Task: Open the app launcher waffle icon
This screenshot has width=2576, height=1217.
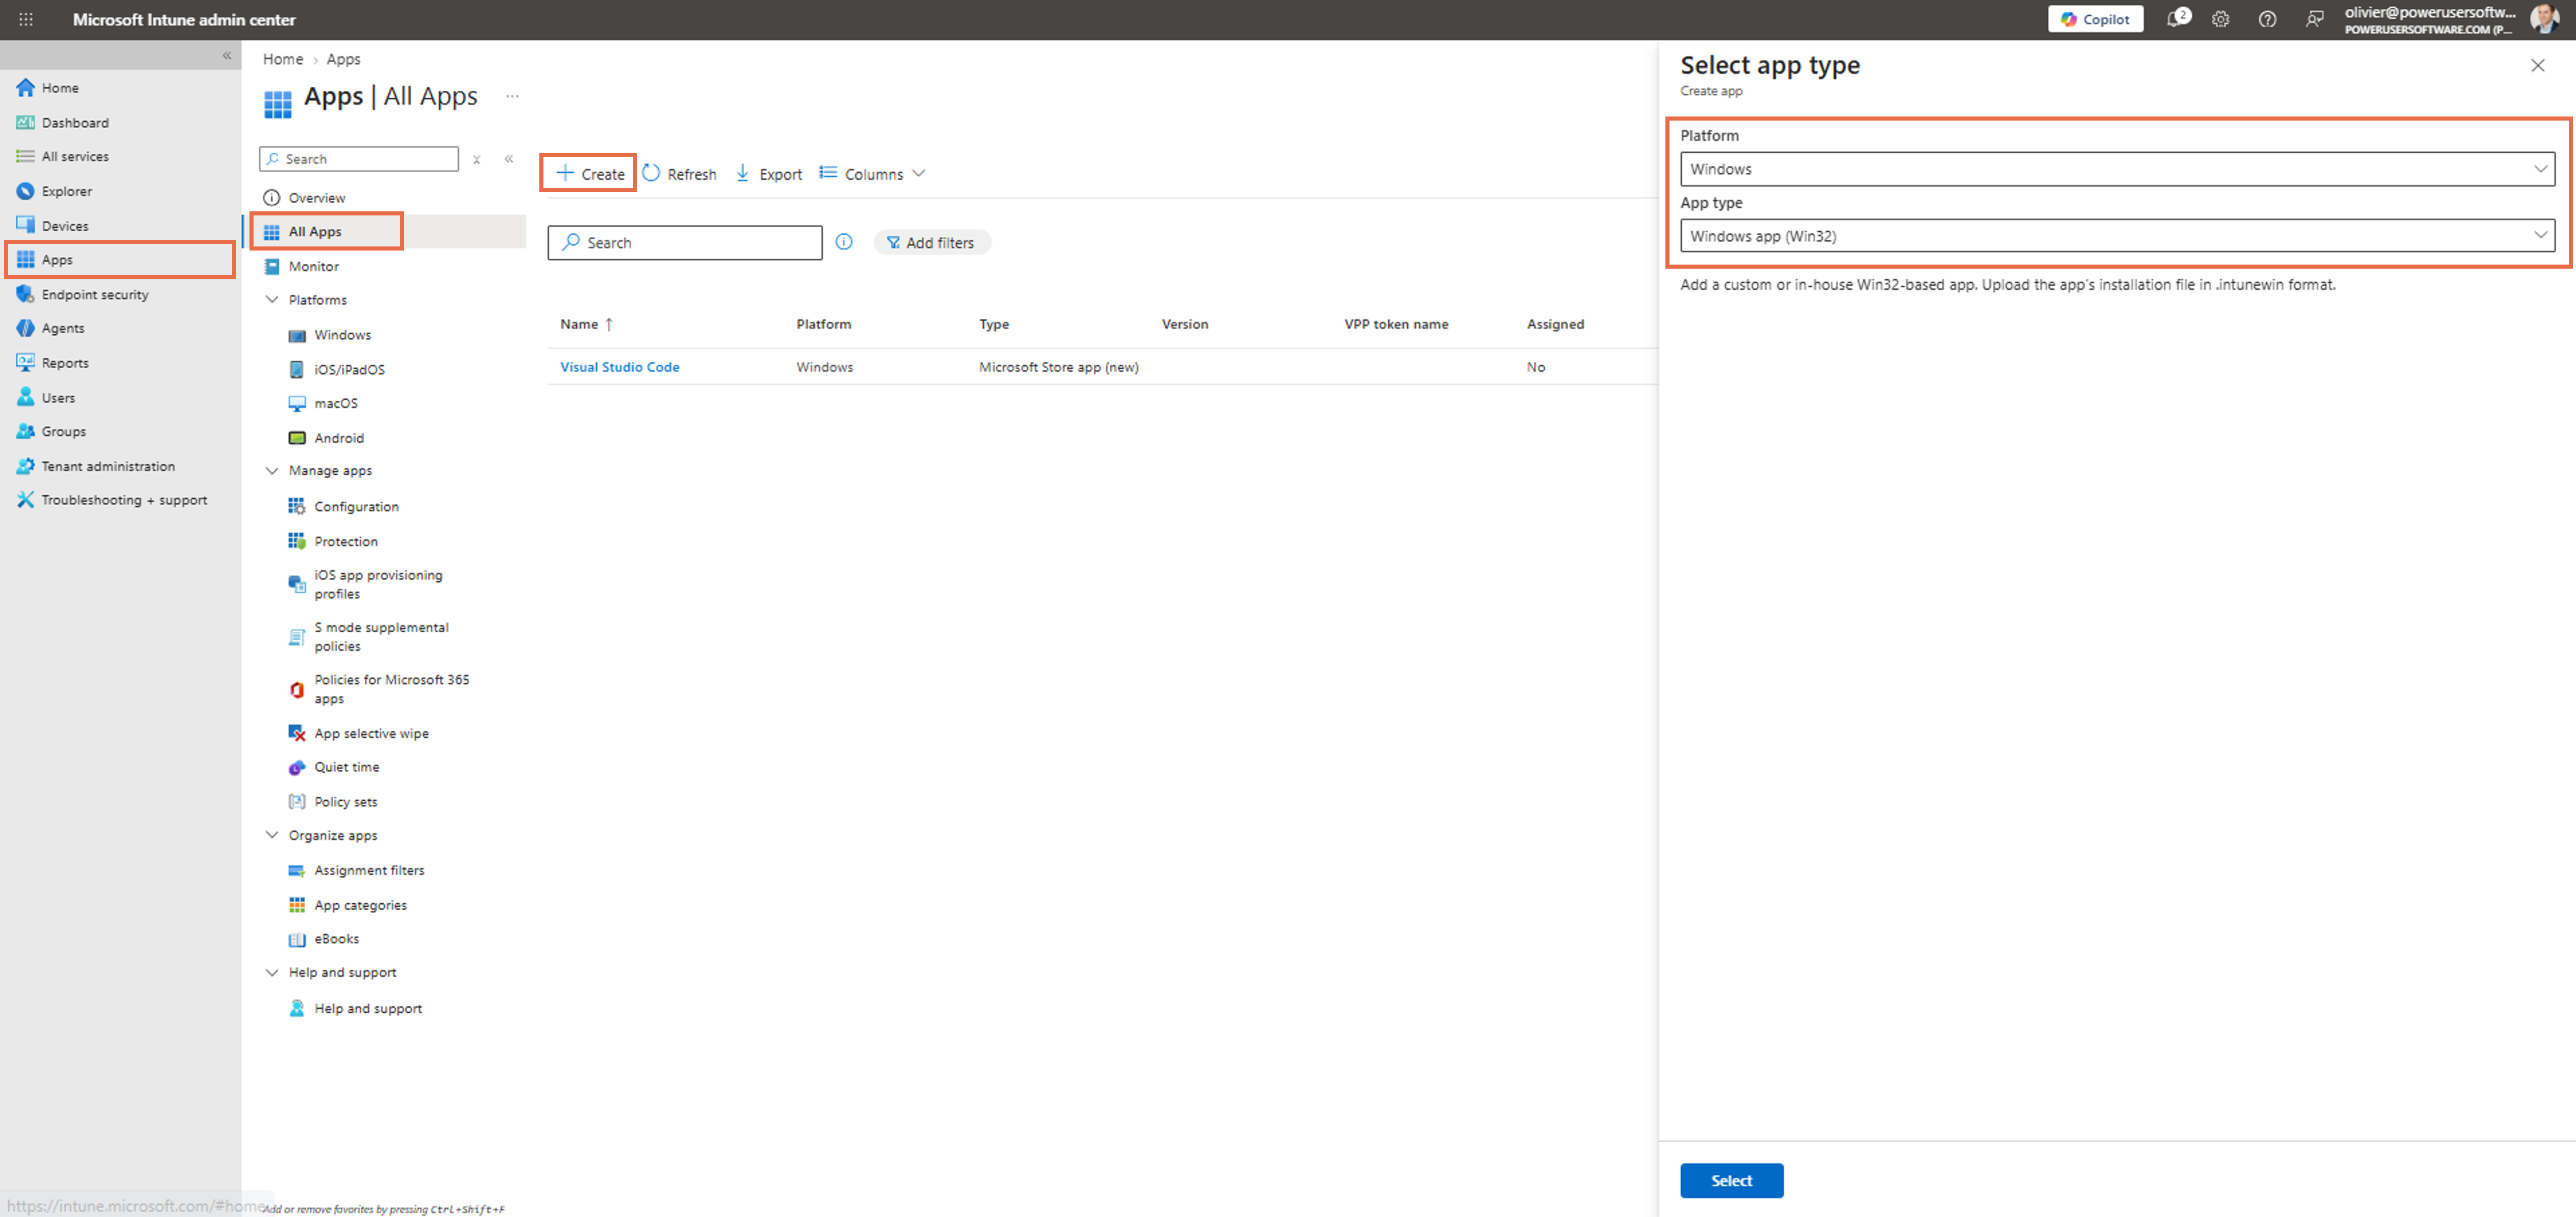Action: pyautogui.click(x=26, y=19)
